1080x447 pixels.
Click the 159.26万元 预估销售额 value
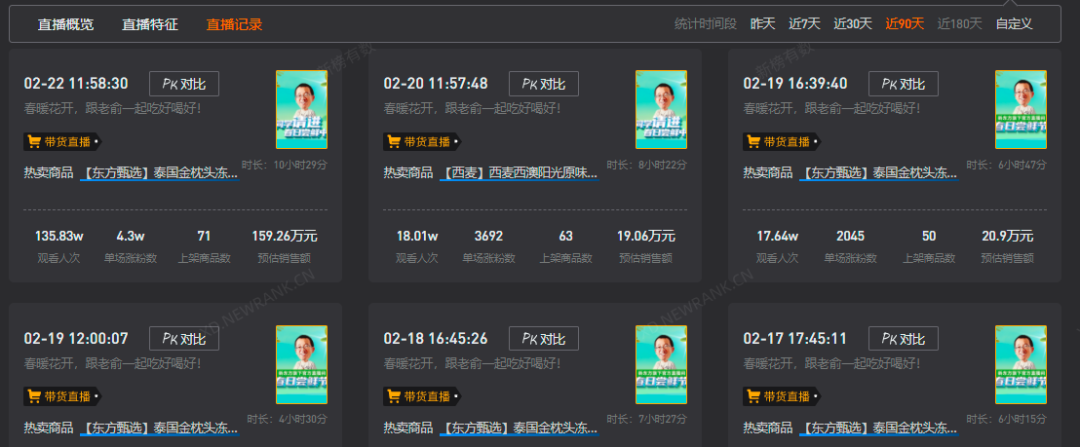coord(284,236)
